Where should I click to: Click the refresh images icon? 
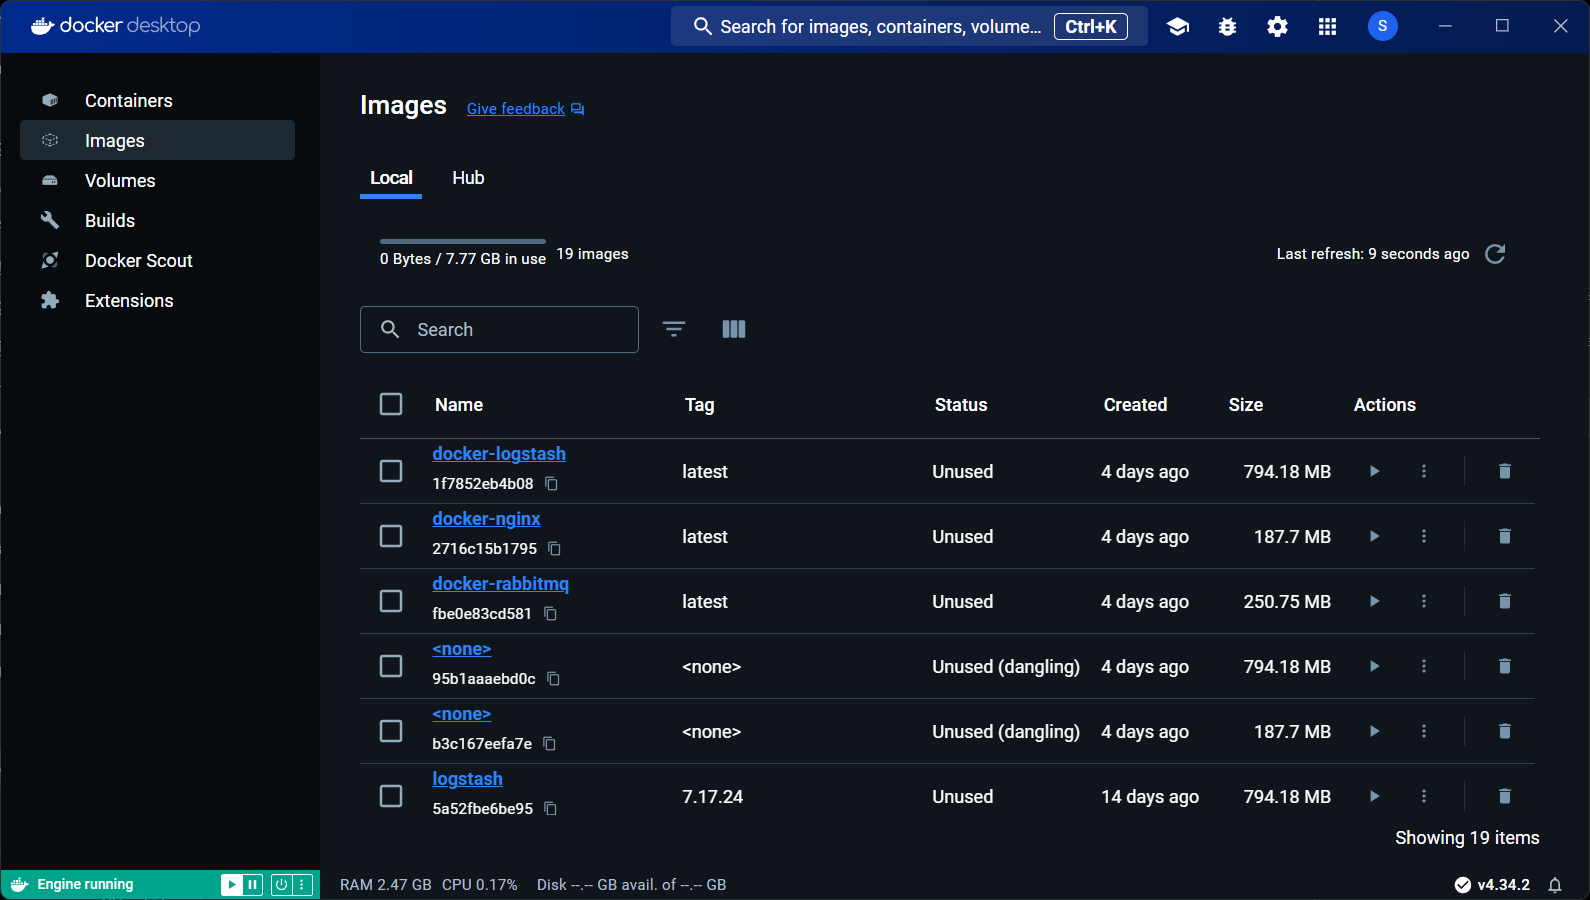click(1495, 254)
